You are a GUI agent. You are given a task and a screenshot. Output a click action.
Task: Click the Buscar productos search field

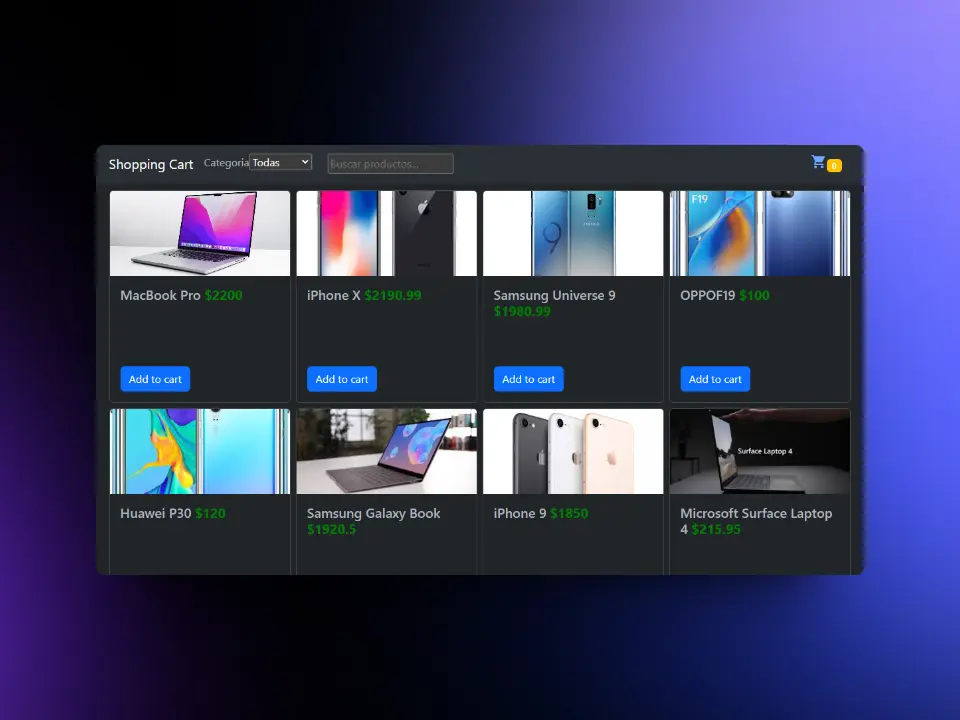pyautogui.click(x=389, y=162)
